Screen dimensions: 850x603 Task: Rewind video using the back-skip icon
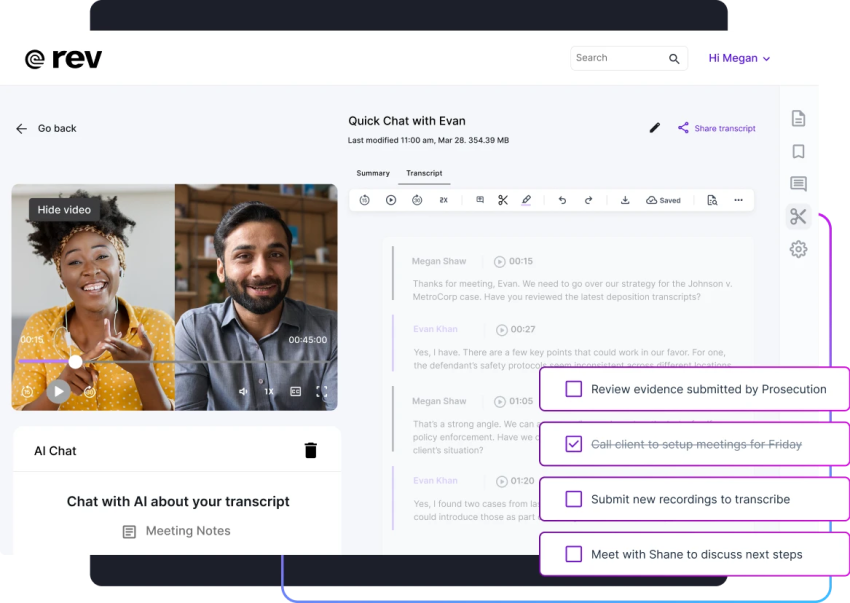(27, 391)
